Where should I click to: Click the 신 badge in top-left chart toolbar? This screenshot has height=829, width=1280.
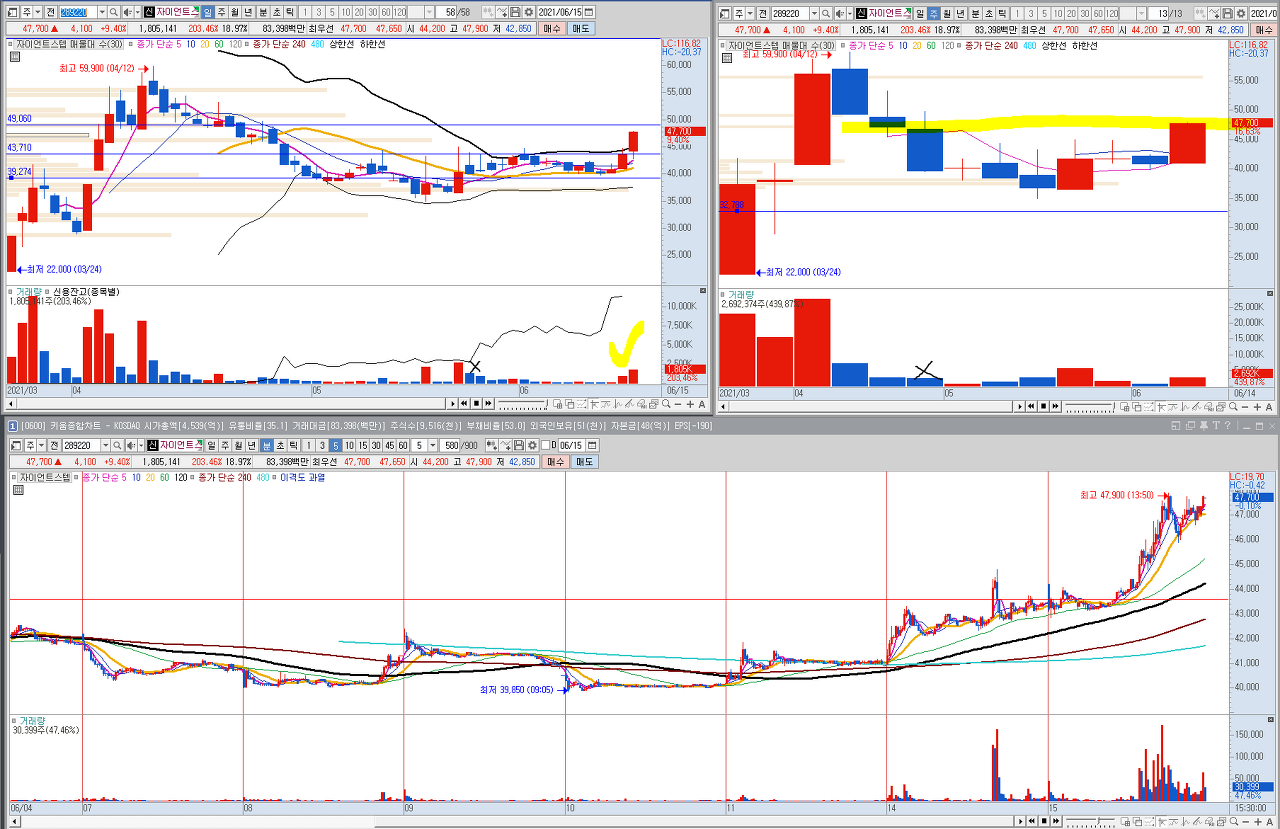[x=149, y=12]
